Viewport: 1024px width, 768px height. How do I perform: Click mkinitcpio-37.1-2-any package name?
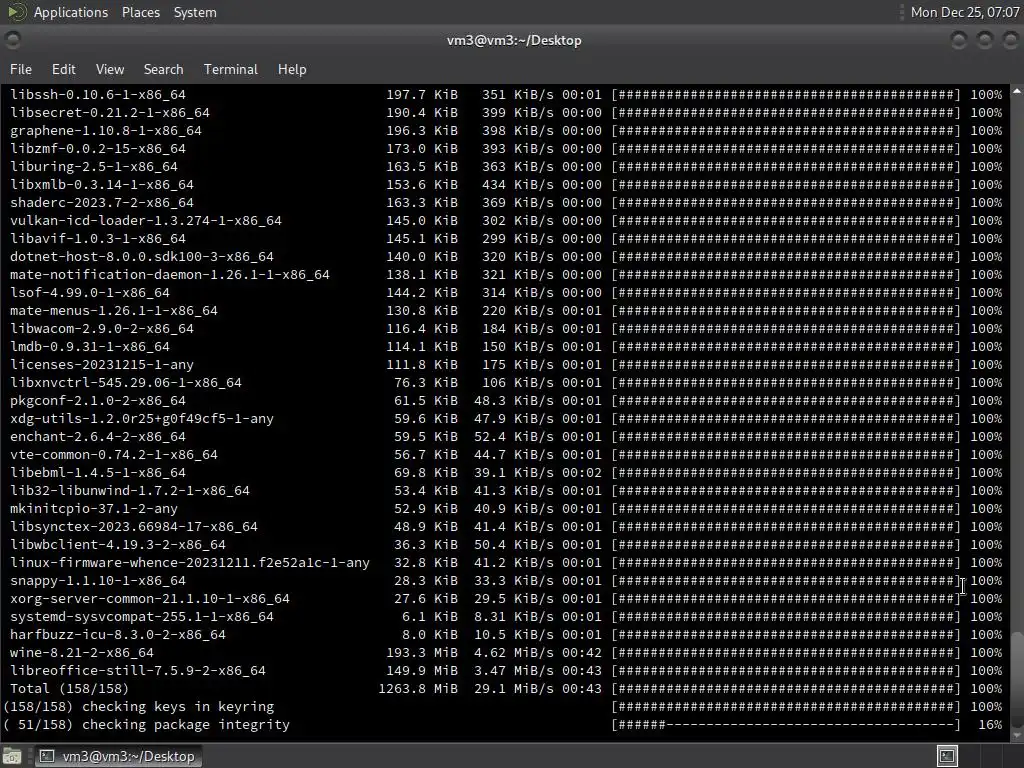pyautogui.click(x=93, y=509)
